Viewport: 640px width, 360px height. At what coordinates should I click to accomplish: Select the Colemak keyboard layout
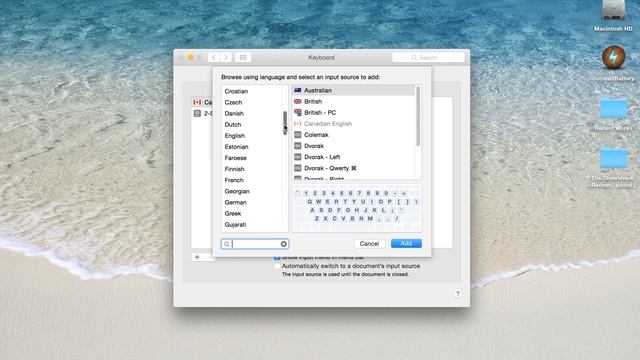(353, 135)
